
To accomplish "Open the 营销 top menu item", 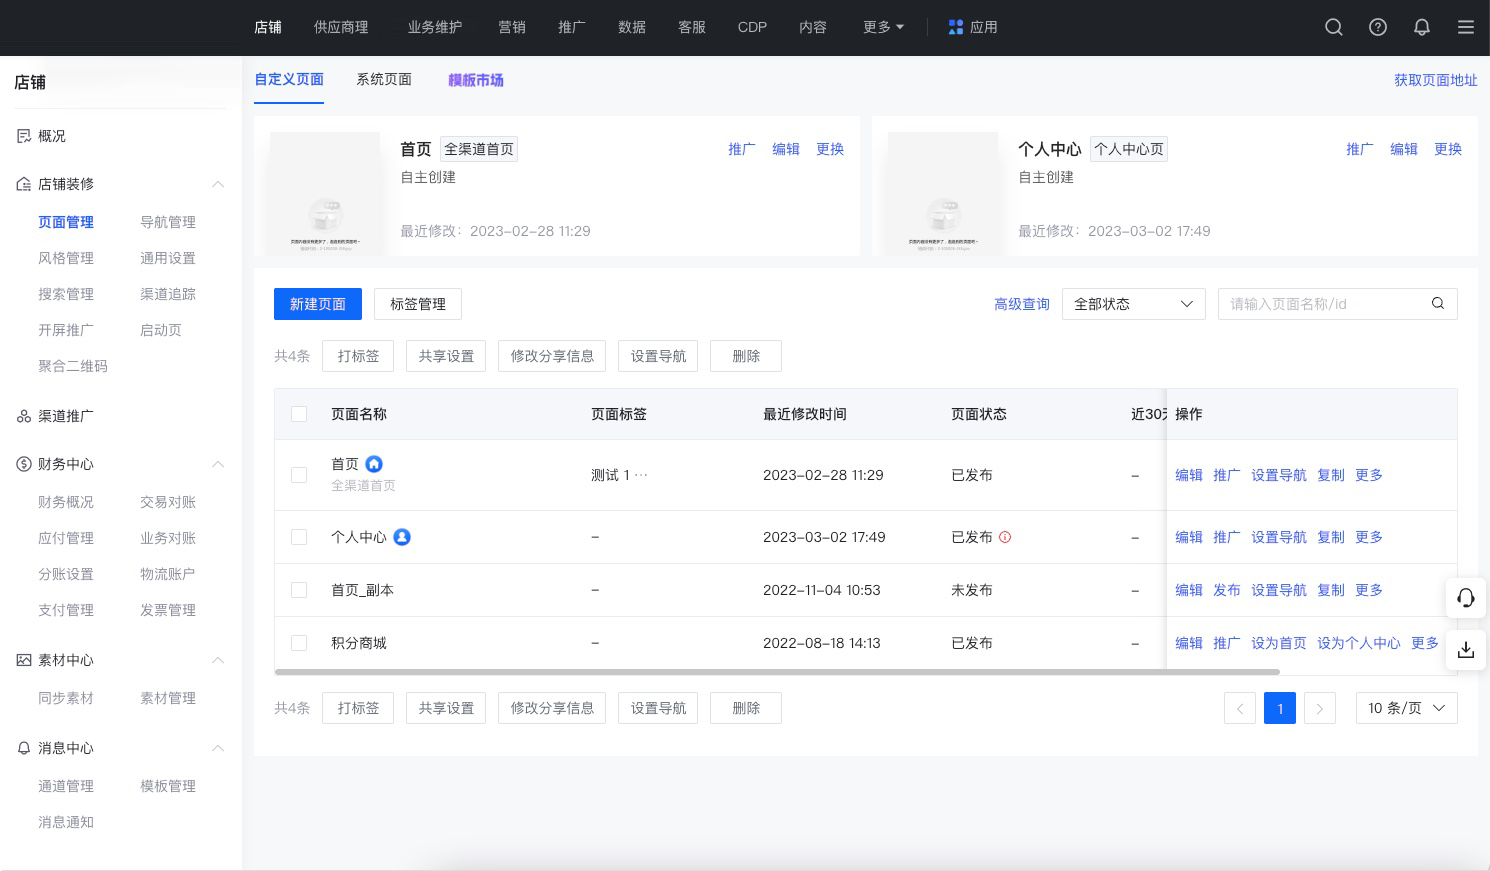I will tap(512, 27).
